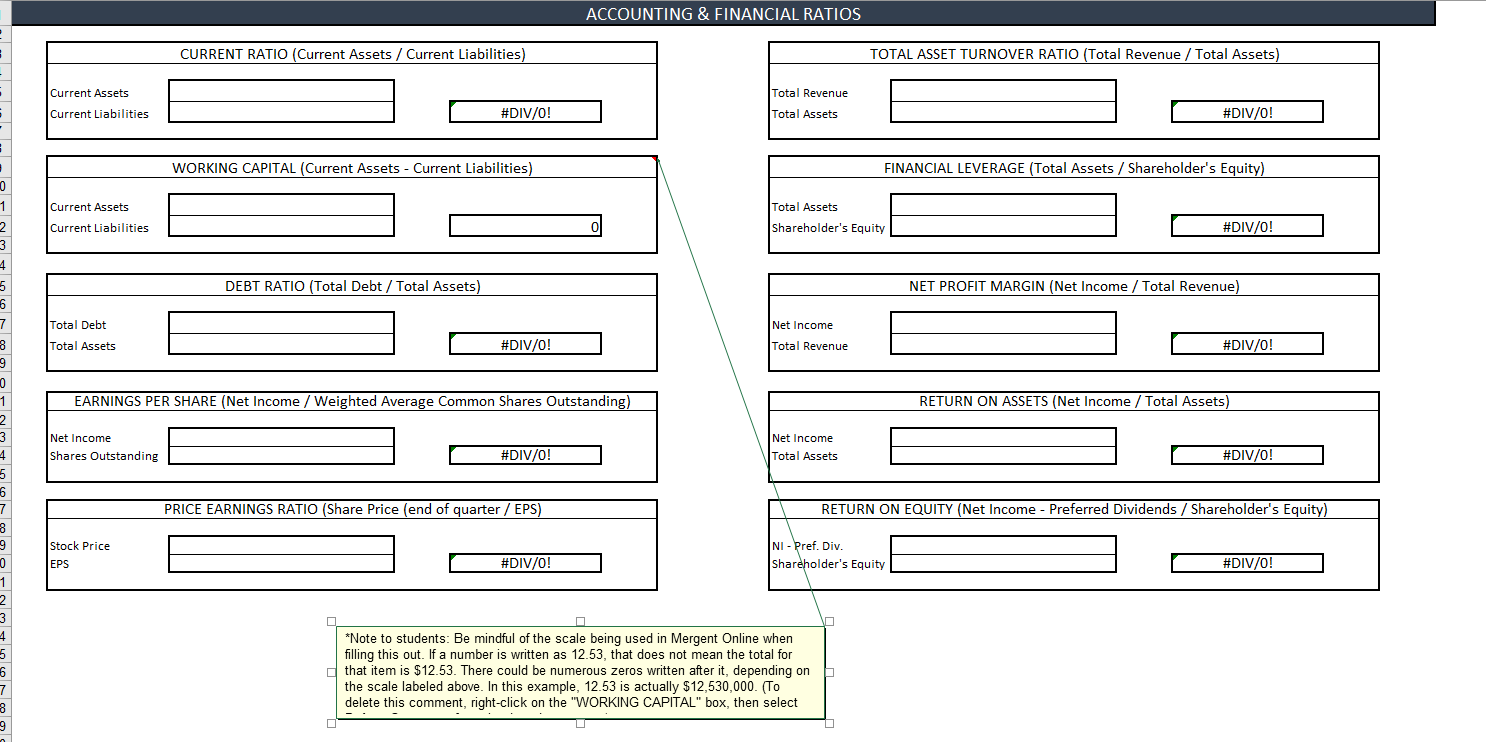Click the Stock Price input field
The width and height of the screenshot is (1486, 742).
pyautogui.click(x=281, y=545)
